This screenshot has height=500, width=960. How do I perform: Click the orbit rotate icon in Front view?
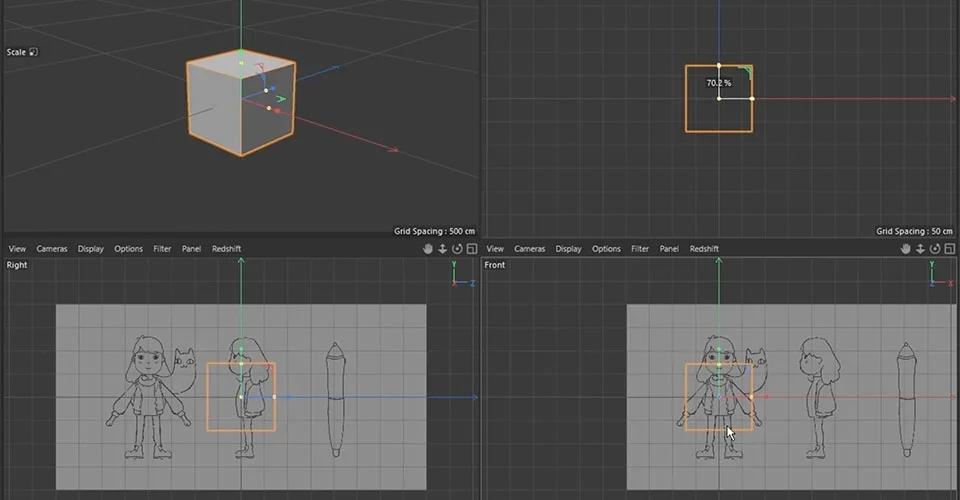tap(935, 248)
